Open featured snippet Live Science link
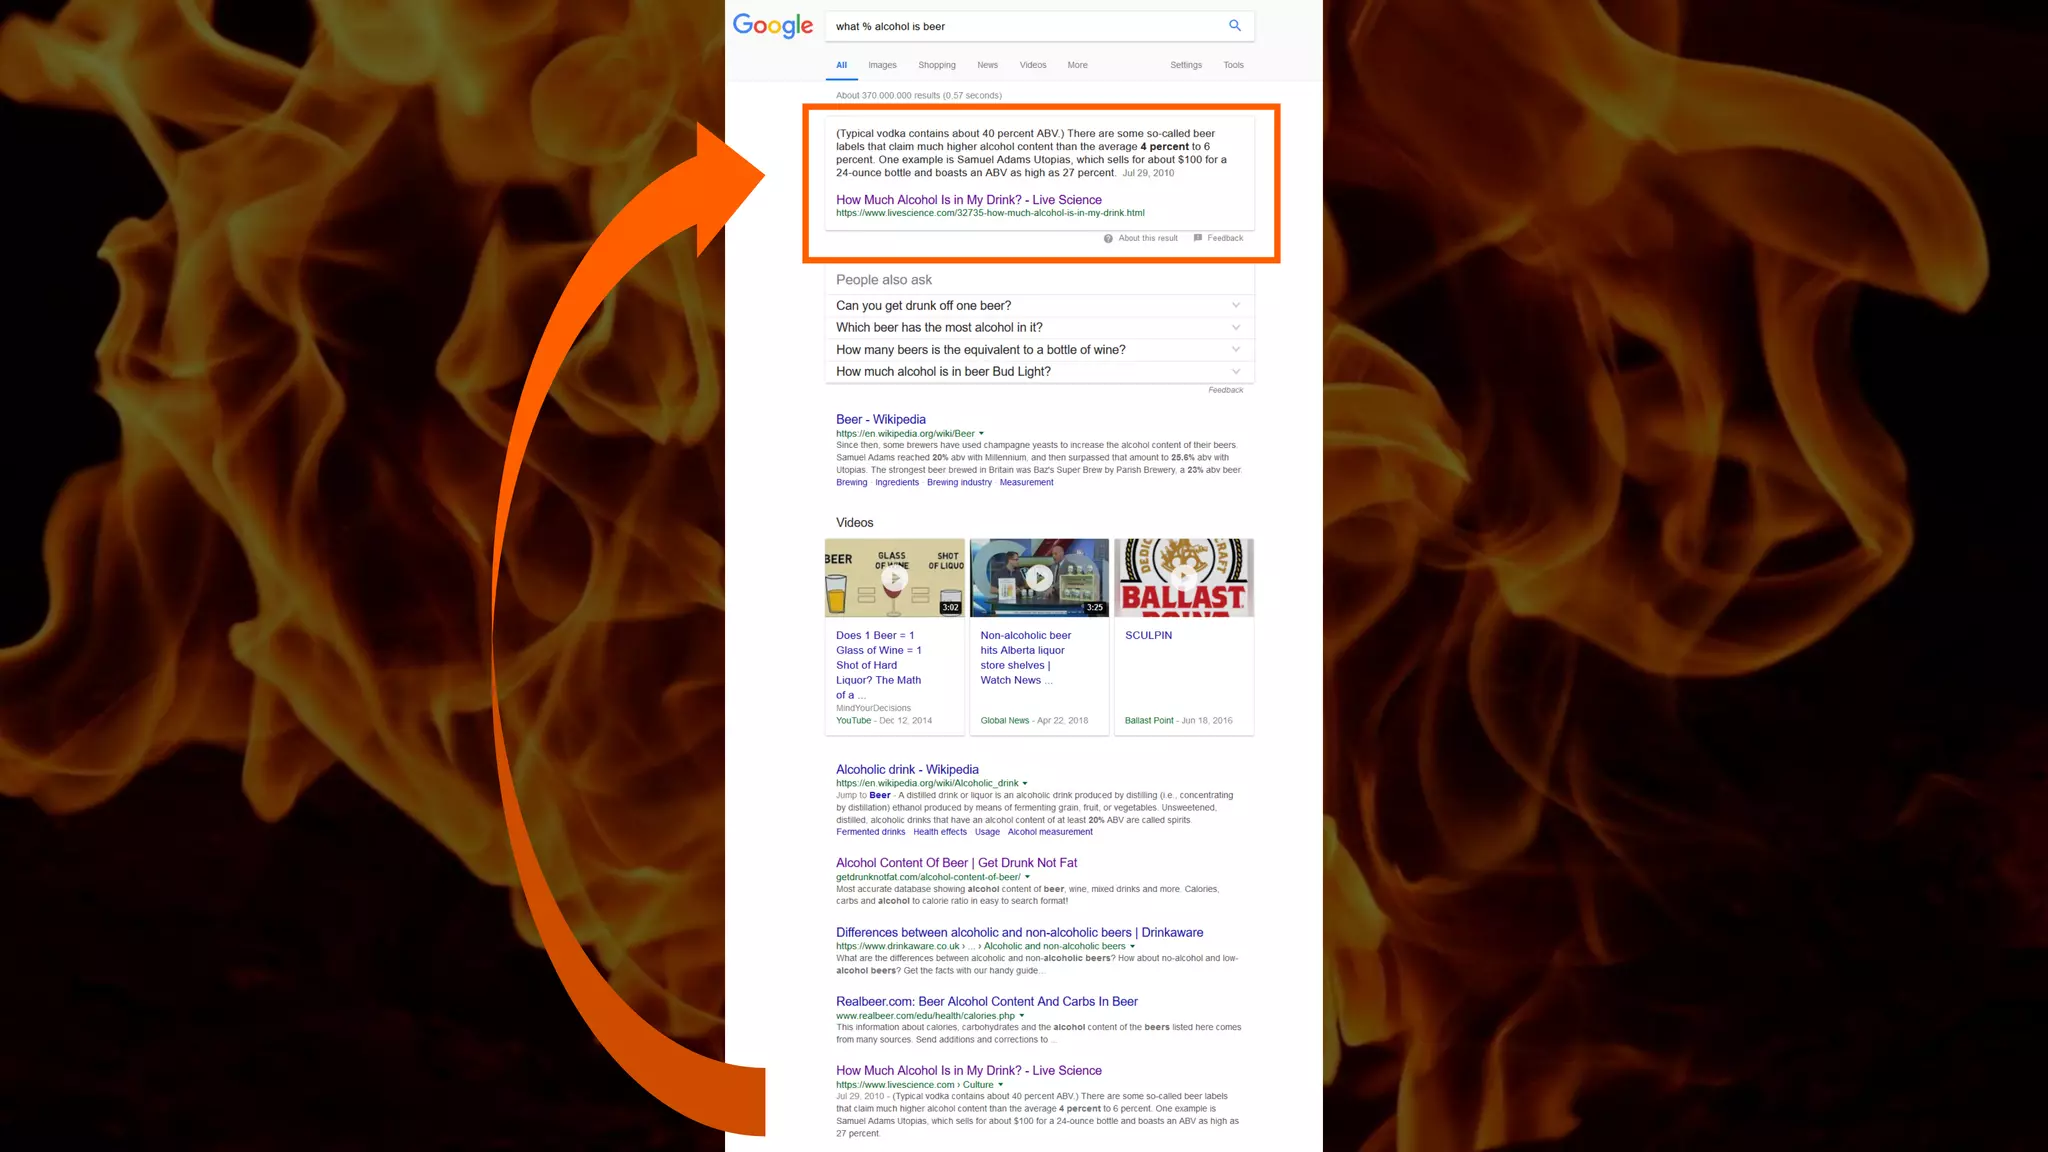 coord(968,200)
